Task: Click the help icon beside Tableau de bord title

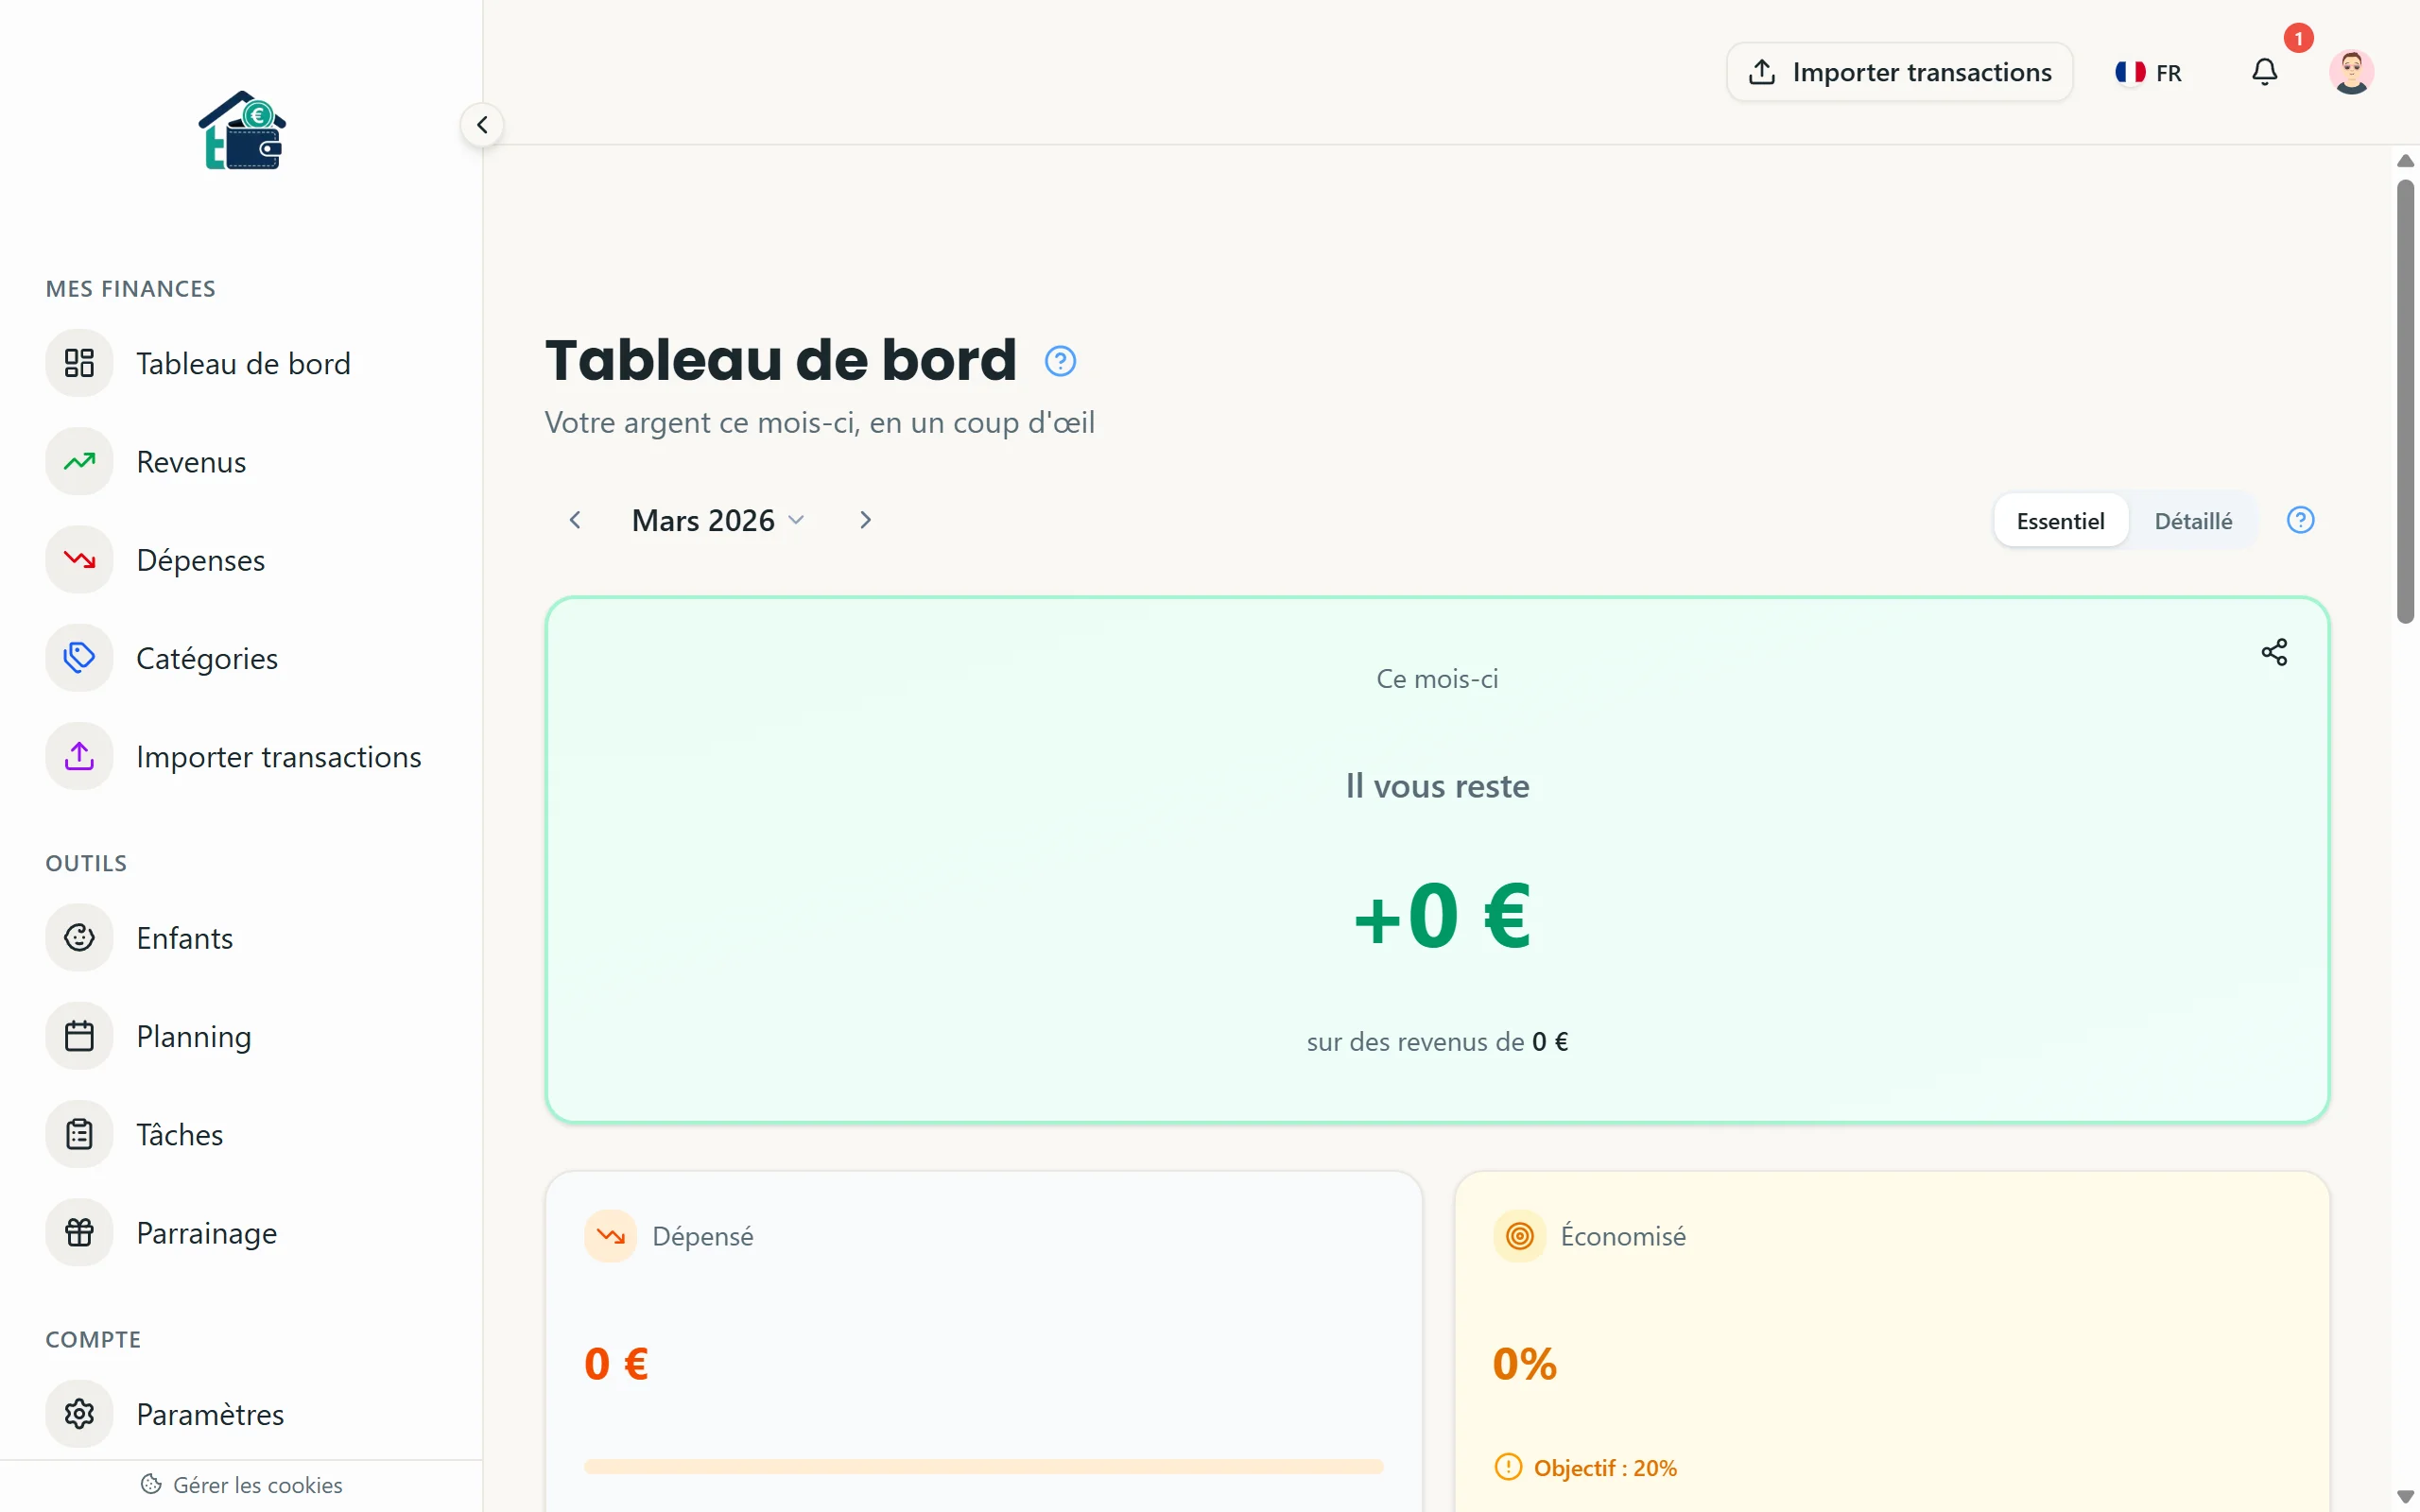Action: (x=1060, y=361)
